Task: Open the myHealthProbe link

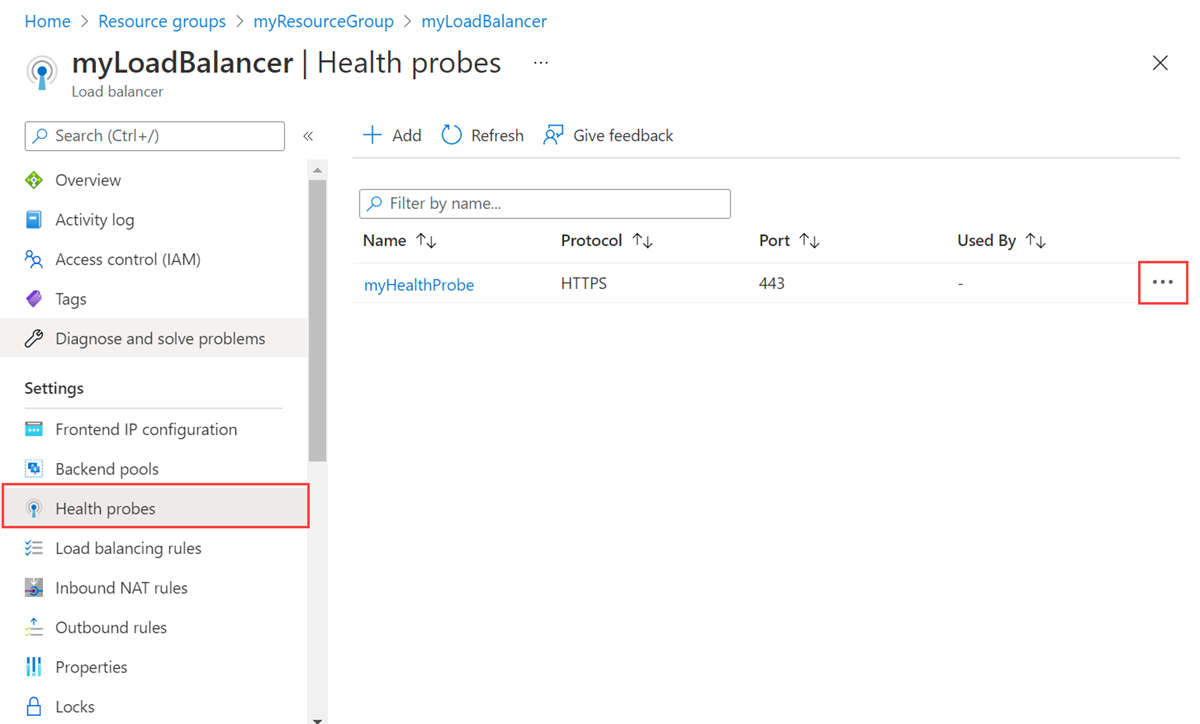Action: point(419,285)
